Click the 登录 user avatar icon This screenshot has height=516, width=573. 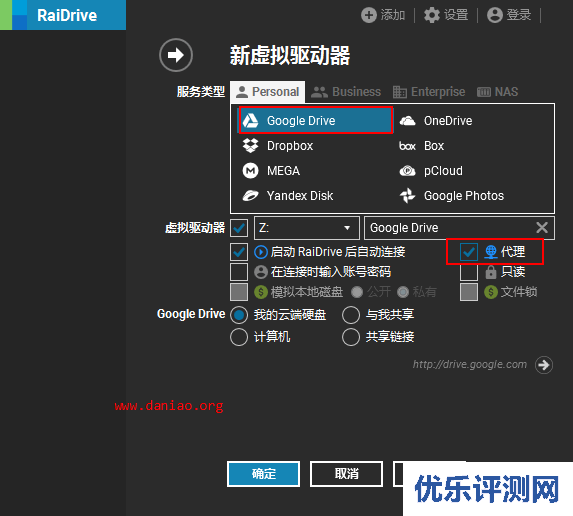click(x=495, y=15)
